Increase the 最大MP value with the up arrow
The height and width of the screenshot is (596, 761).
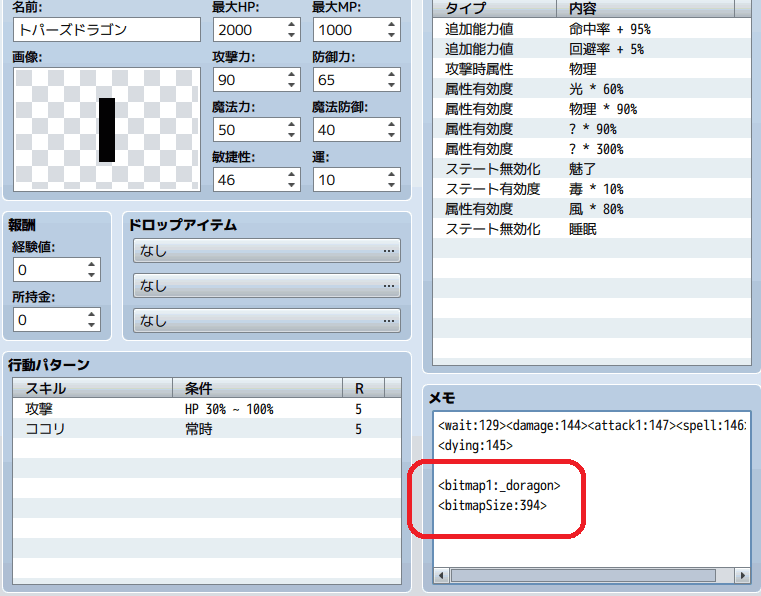[391, 24]
